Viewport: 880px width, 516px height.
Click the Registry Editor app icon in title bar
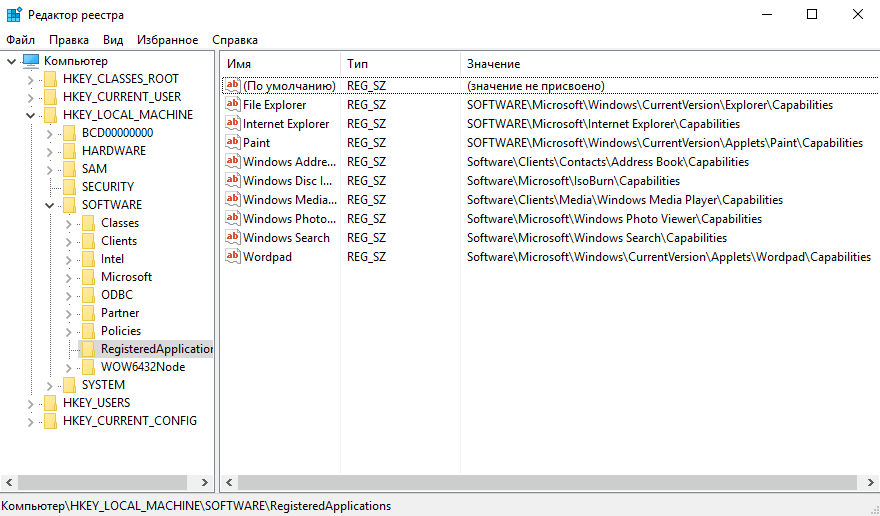point(14,15)
